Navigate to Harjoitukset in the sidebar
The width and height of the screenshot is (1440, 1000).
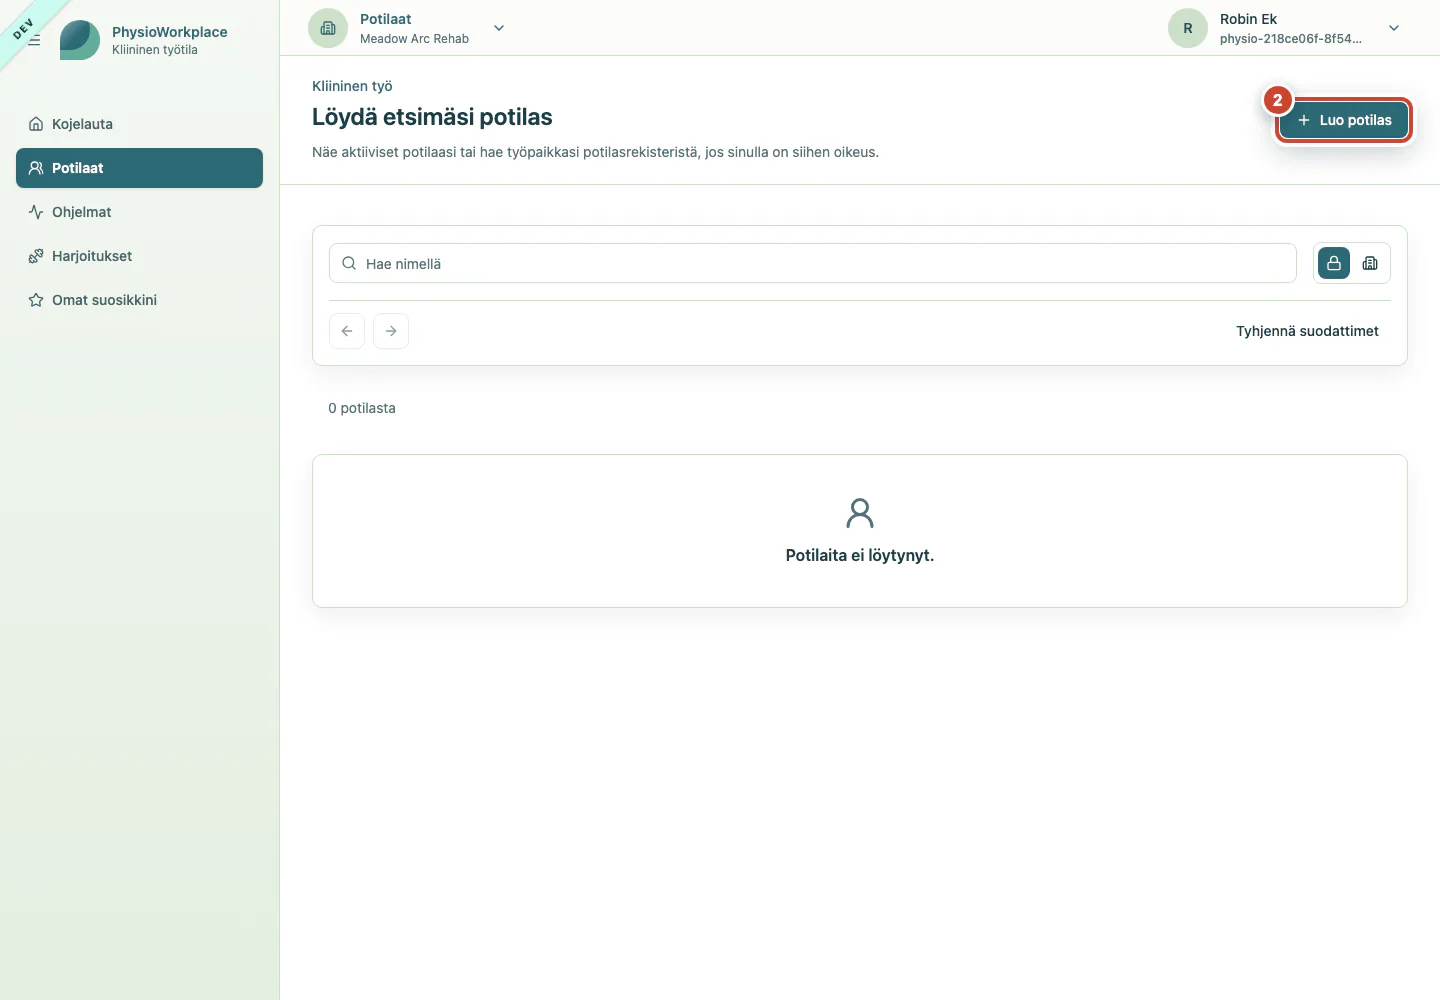tap(139, 256)
